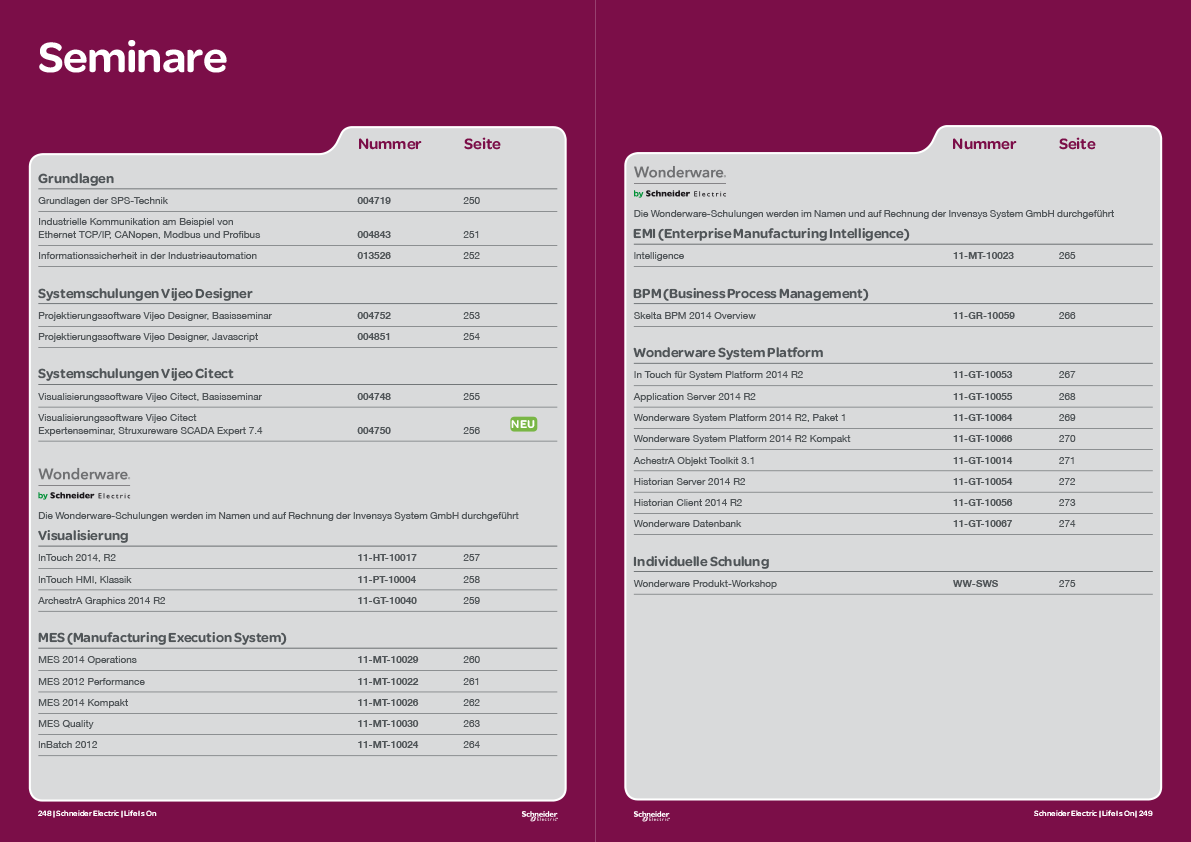Click course number 013526
The image size is (1191, 842).
pos(374,256)
